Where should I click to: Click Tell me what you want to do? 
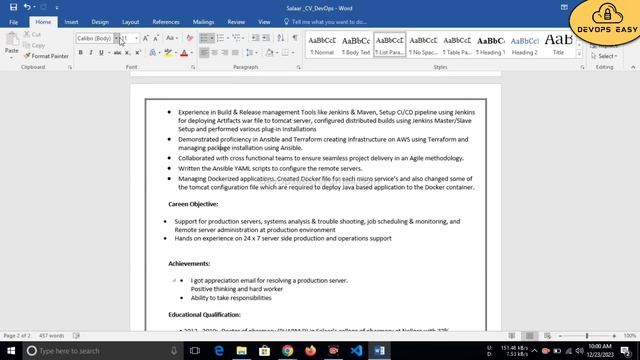pos(325,22)
